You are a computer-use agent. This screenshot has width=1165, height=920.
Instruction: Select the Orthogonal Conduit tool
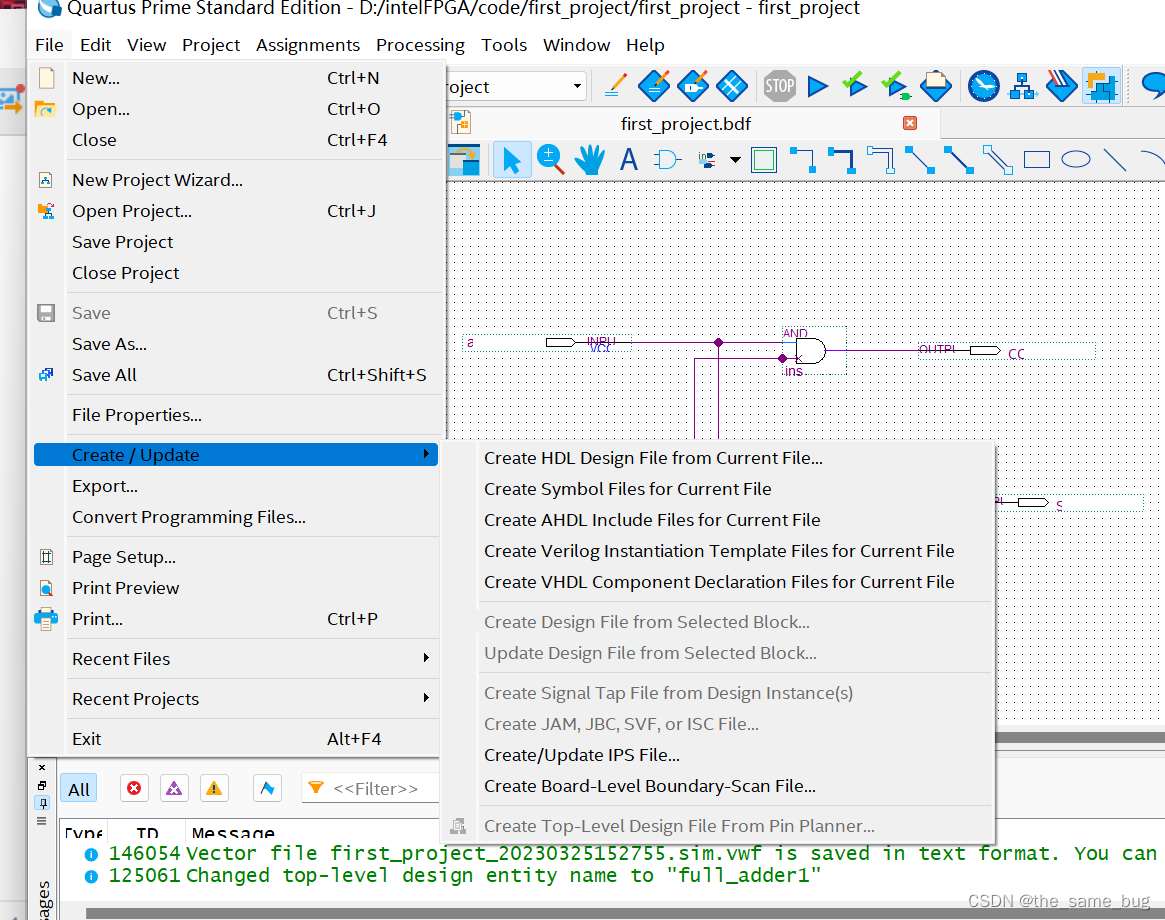[880, 160]
